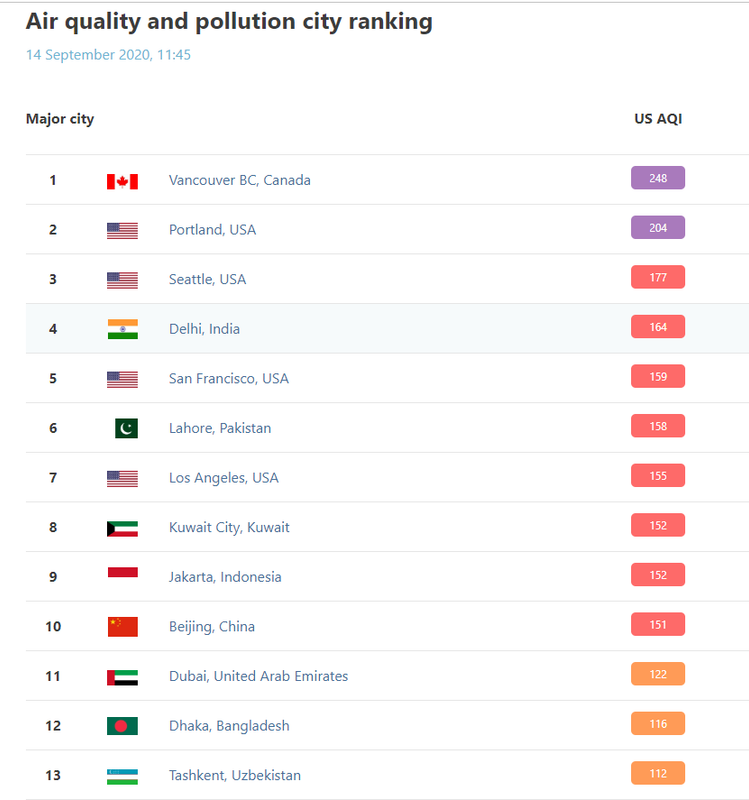Click the Bangladesh flag icon

pos(122,726)
